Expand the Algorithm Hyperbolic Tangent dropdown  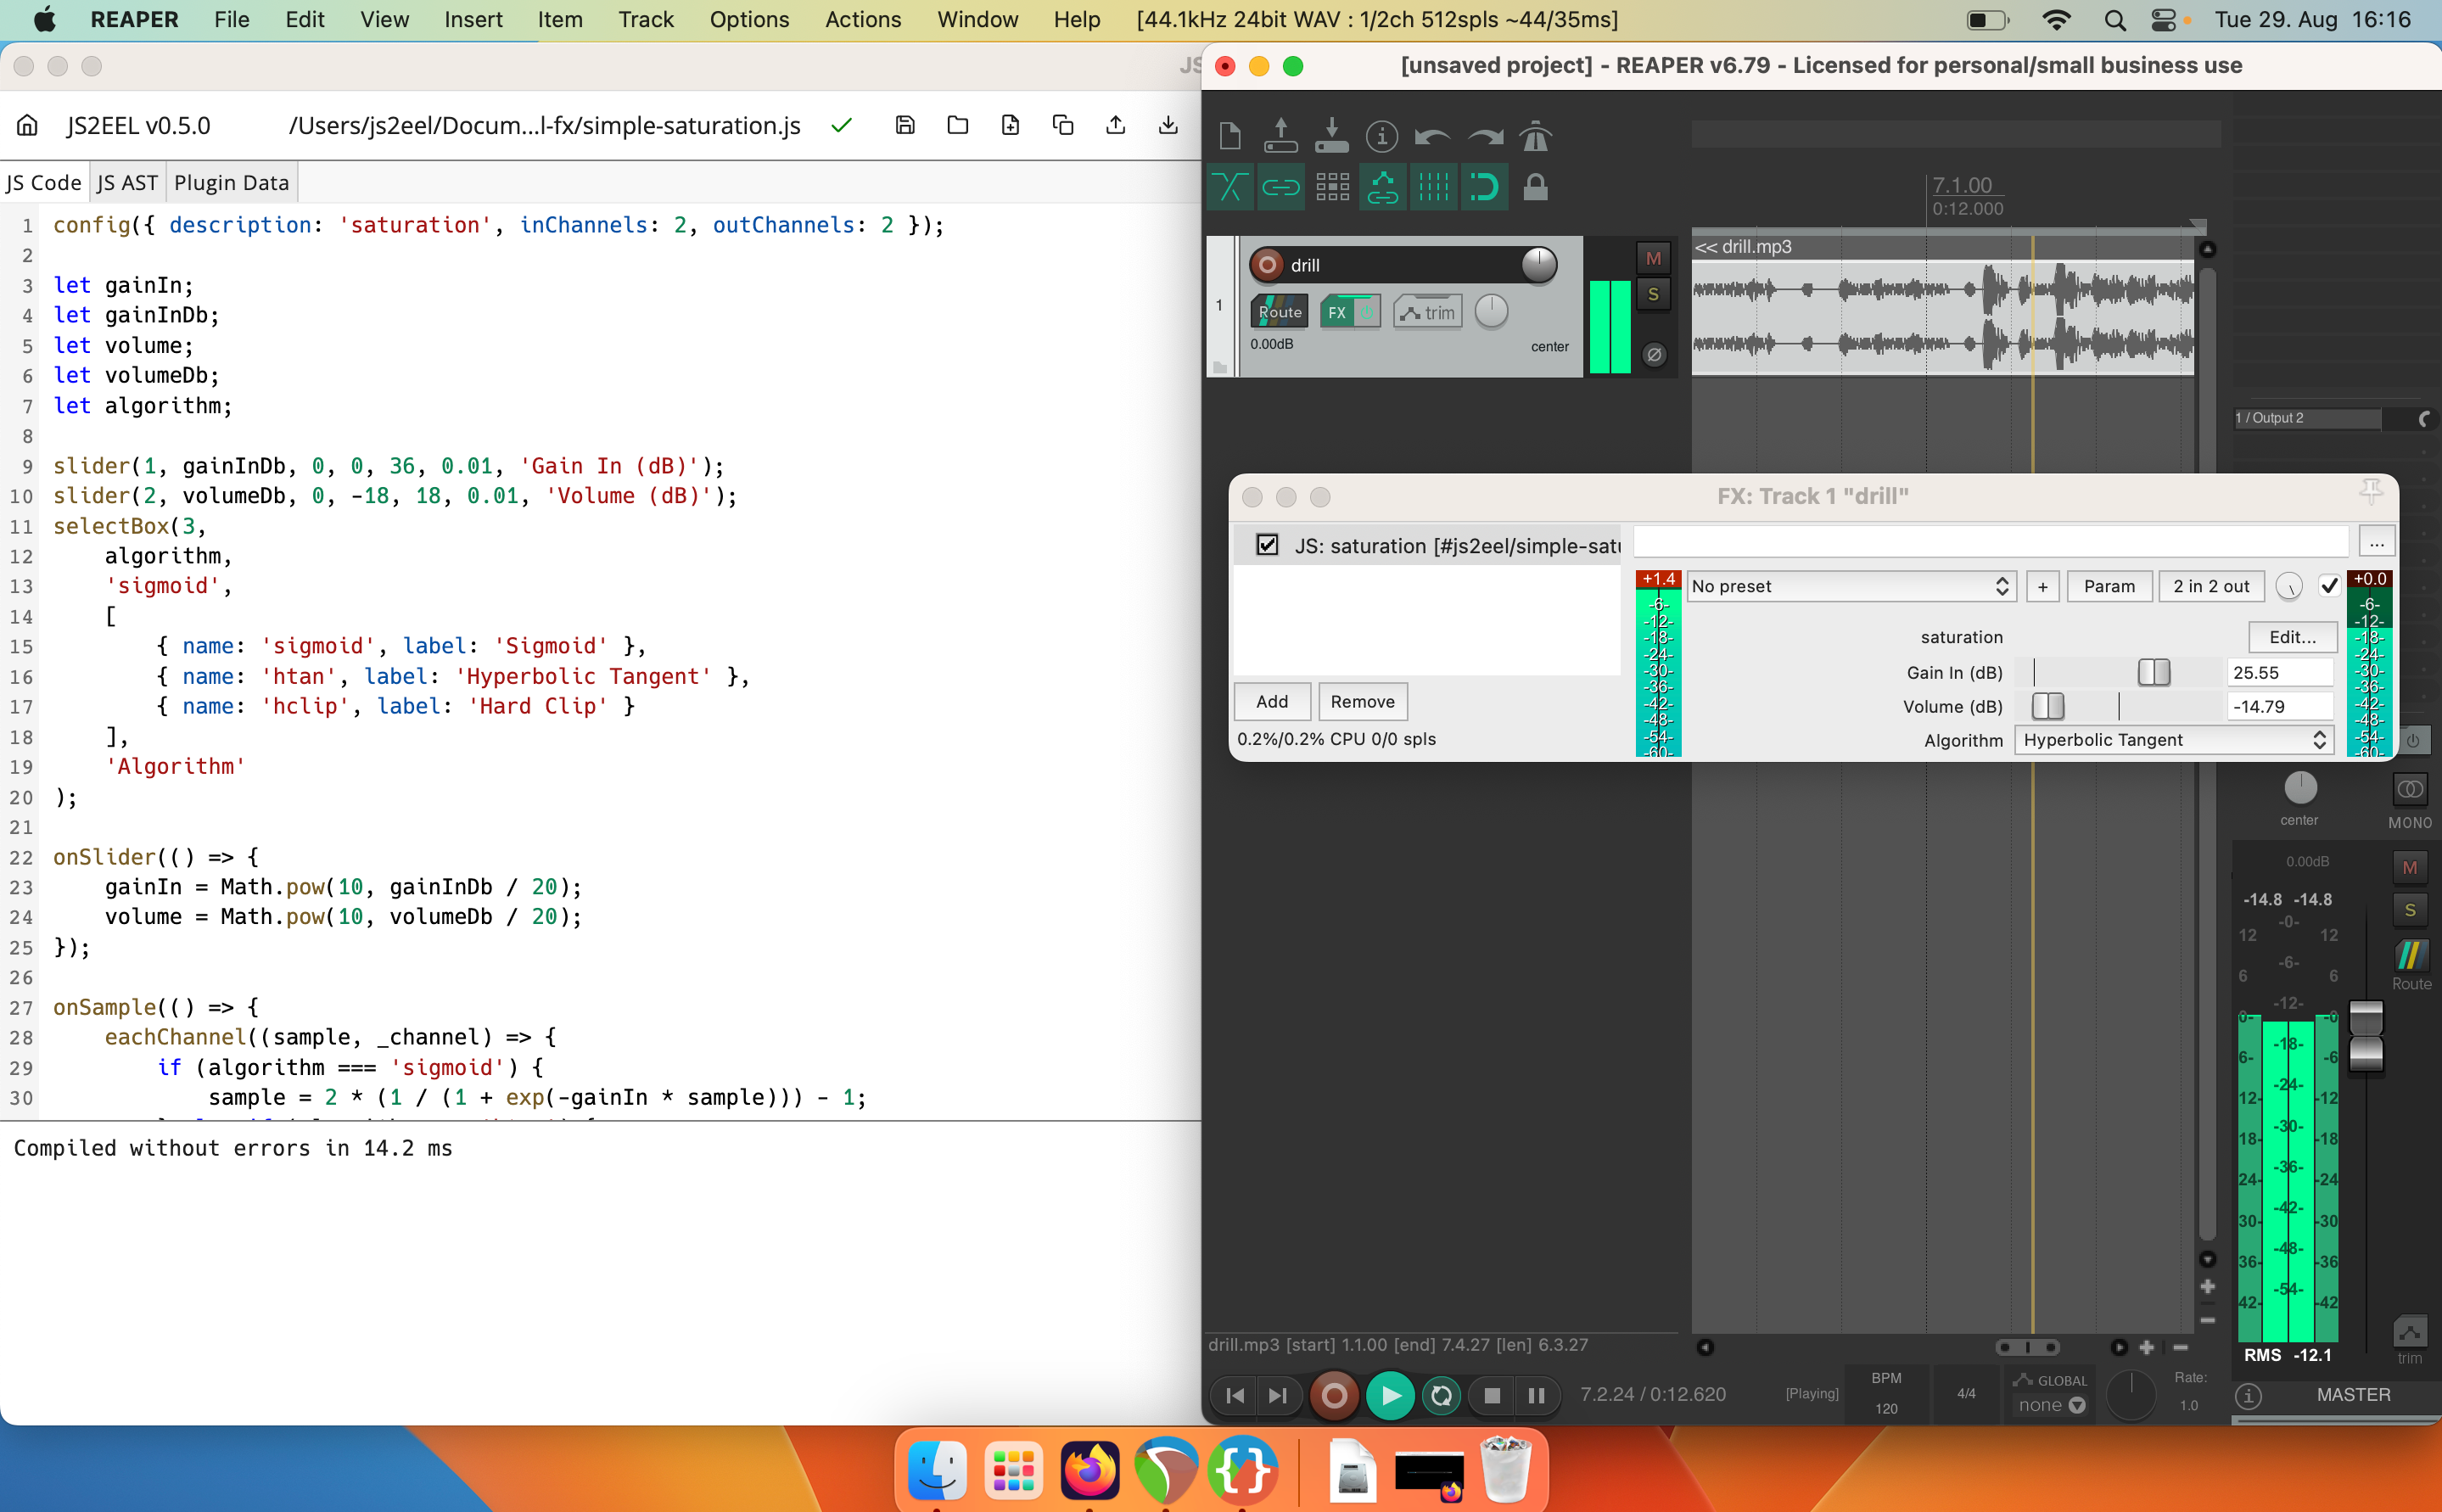click(x=2174, y=740)
